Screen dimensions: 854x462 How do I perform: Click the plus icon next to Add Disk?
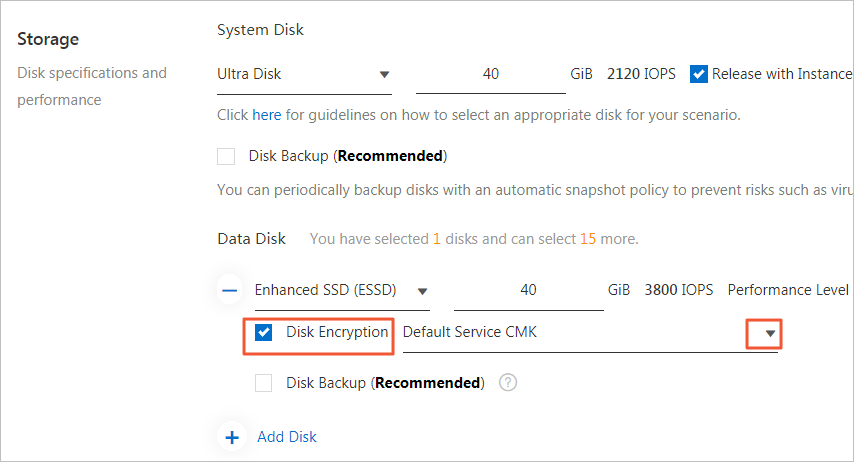click(232, 437)
